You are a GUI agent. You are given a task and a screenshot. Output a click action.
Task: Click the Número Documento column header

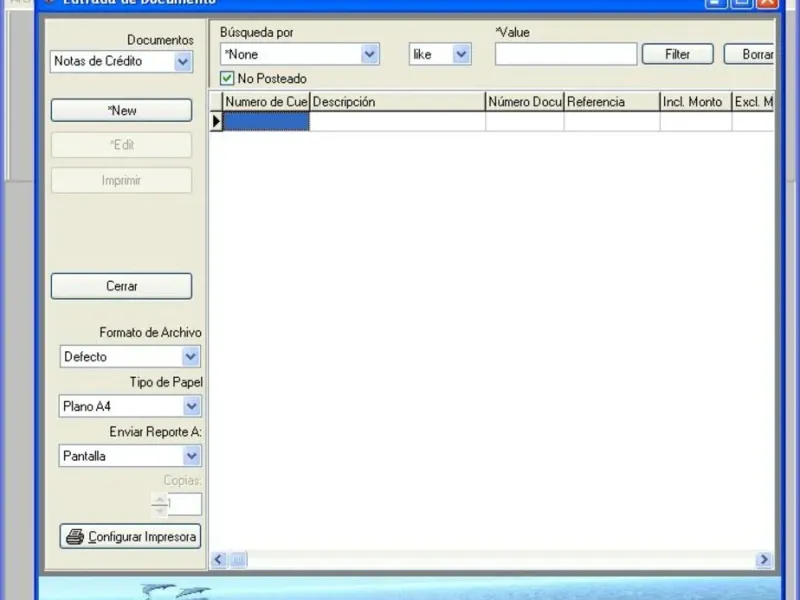pos(525,102)
